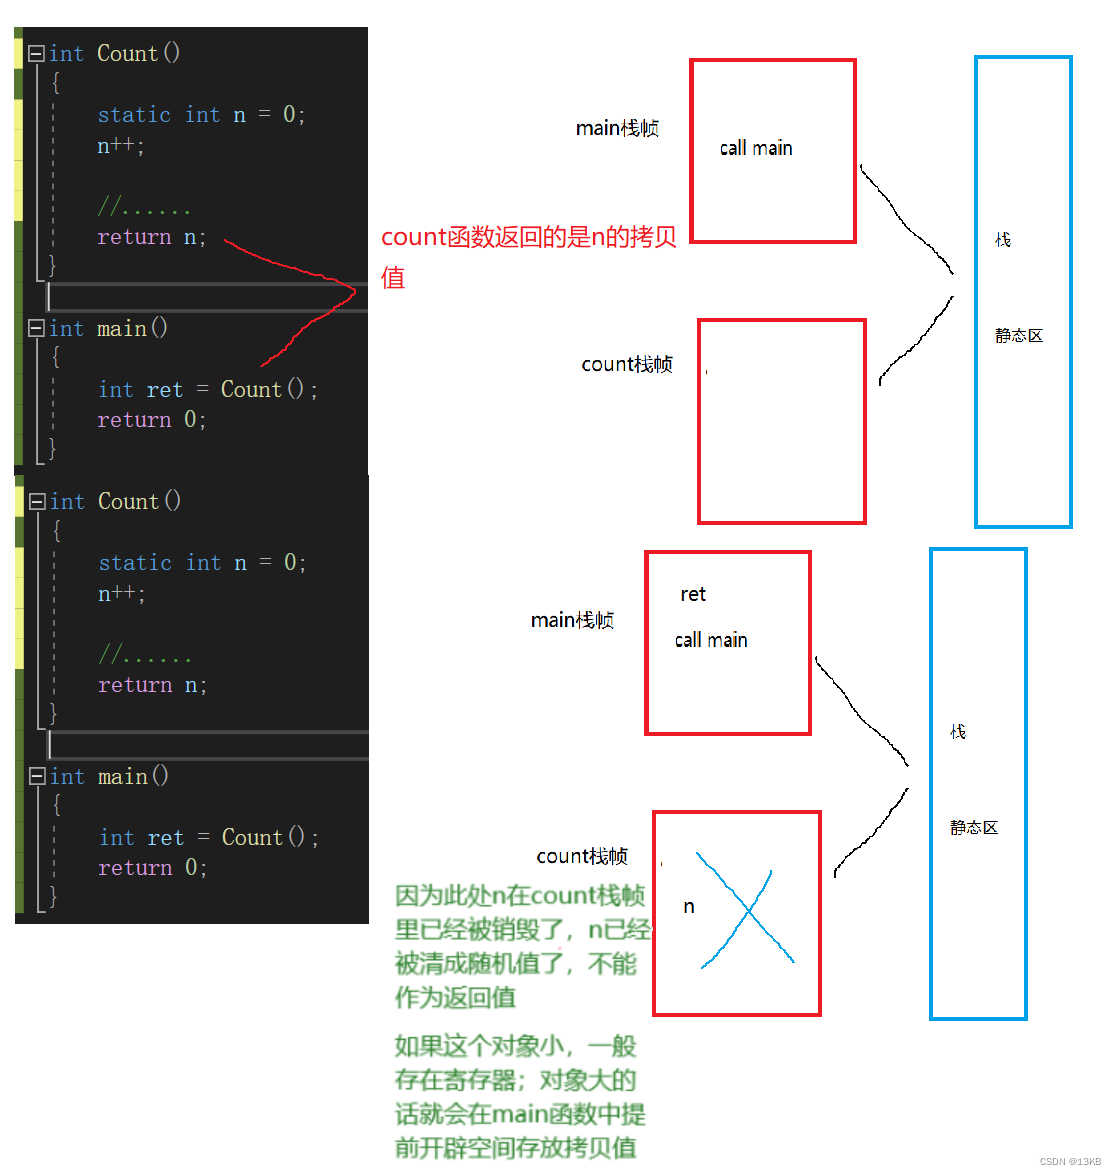Screen dimensions: 1116x1175
Task: Click 'return 0;' line in lower code snippet
Action: 152,868
